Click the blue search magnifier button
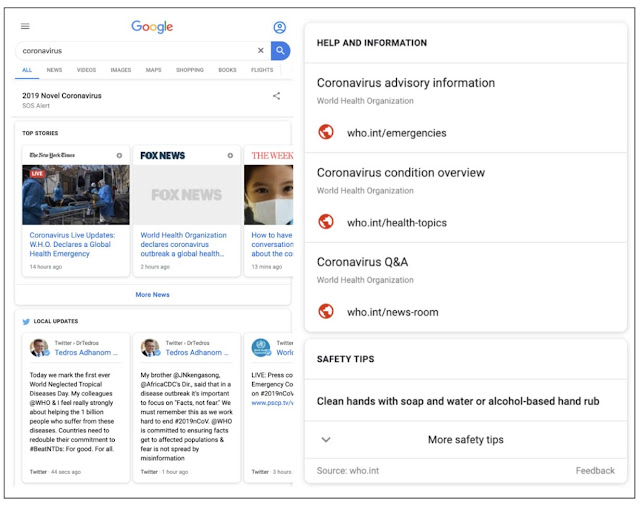 [x=280, y=51]
